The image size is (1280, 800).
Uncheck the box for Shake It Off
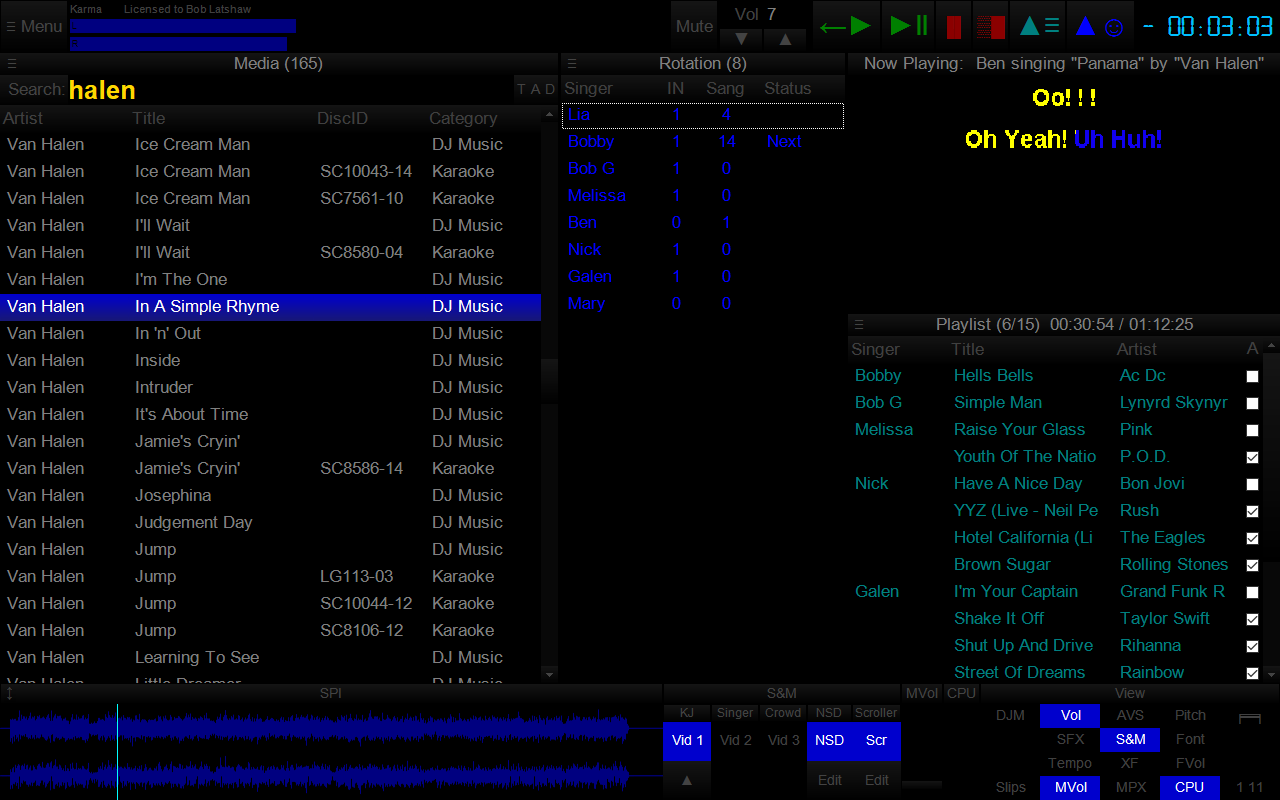[1252, 620]
